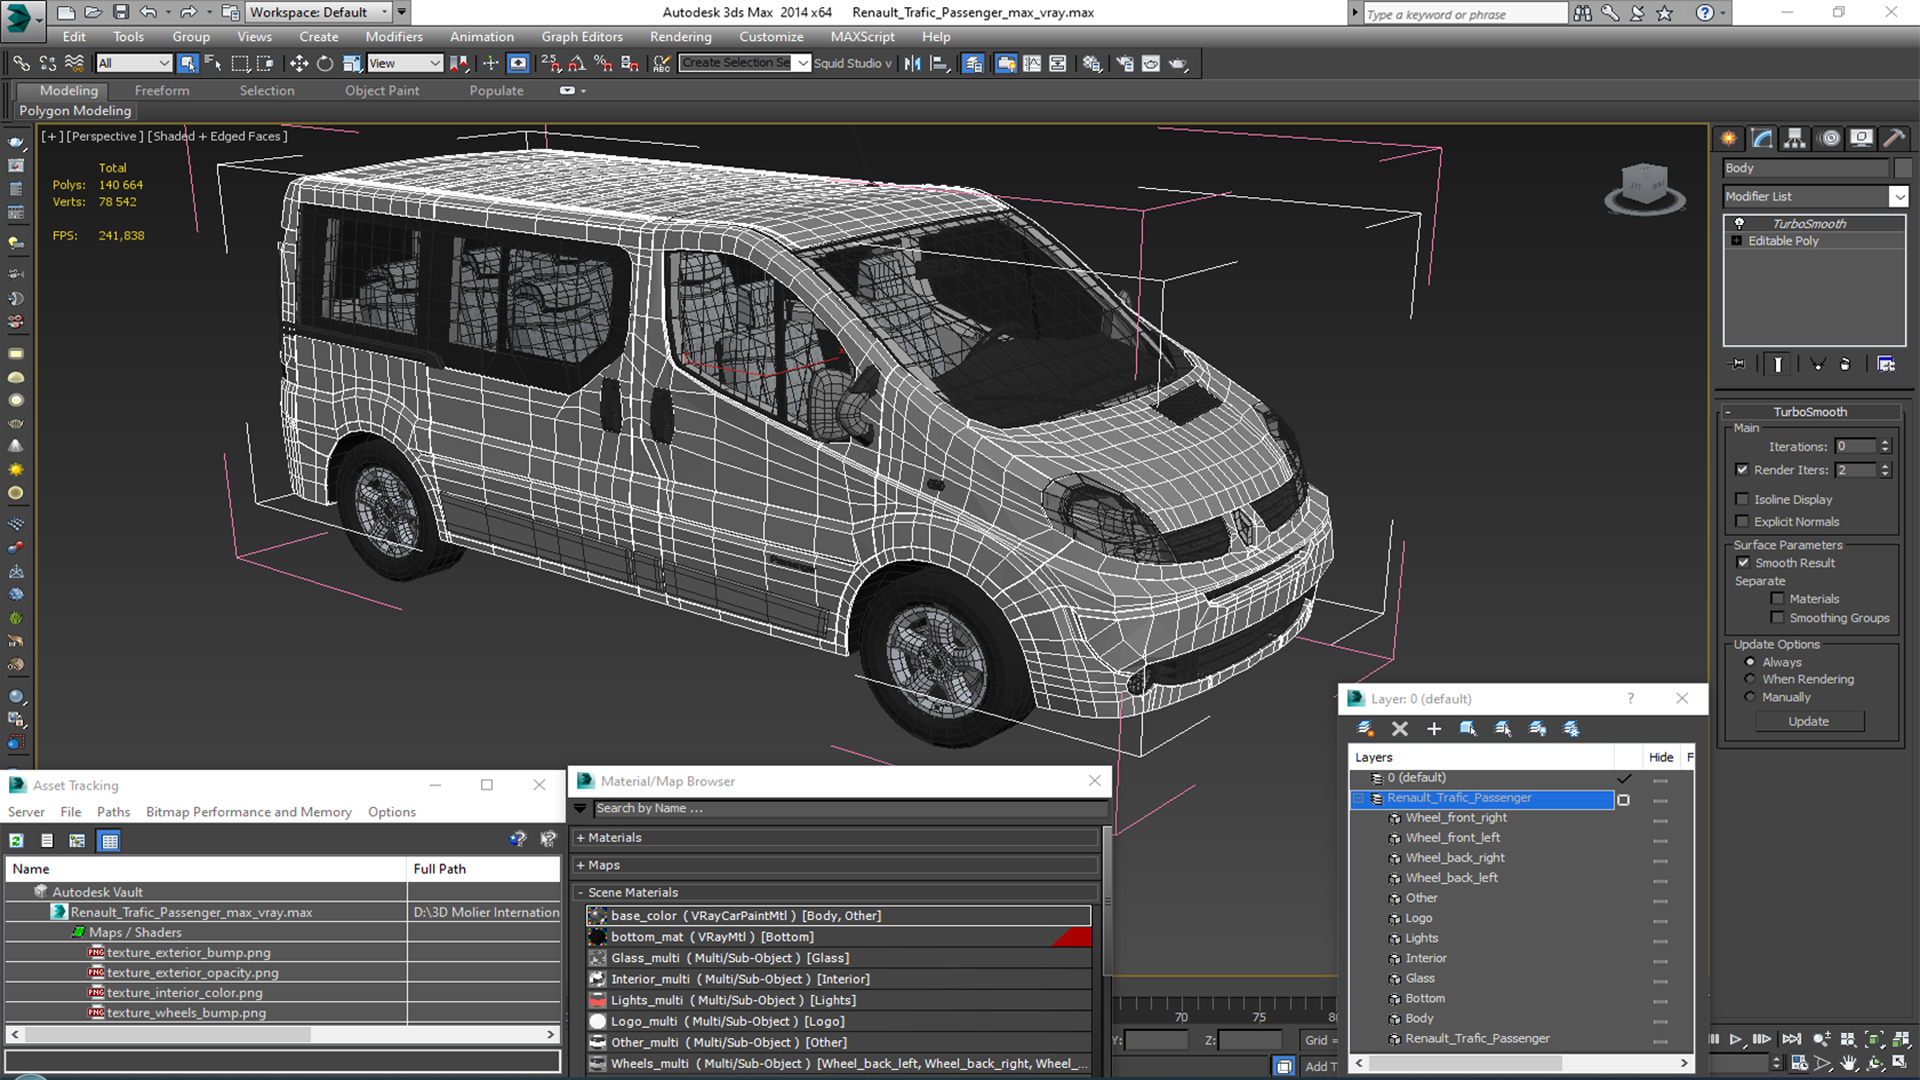Select the Select and Rotate tool
This screenshot has height=1080, width=1920.
(325, 63)
